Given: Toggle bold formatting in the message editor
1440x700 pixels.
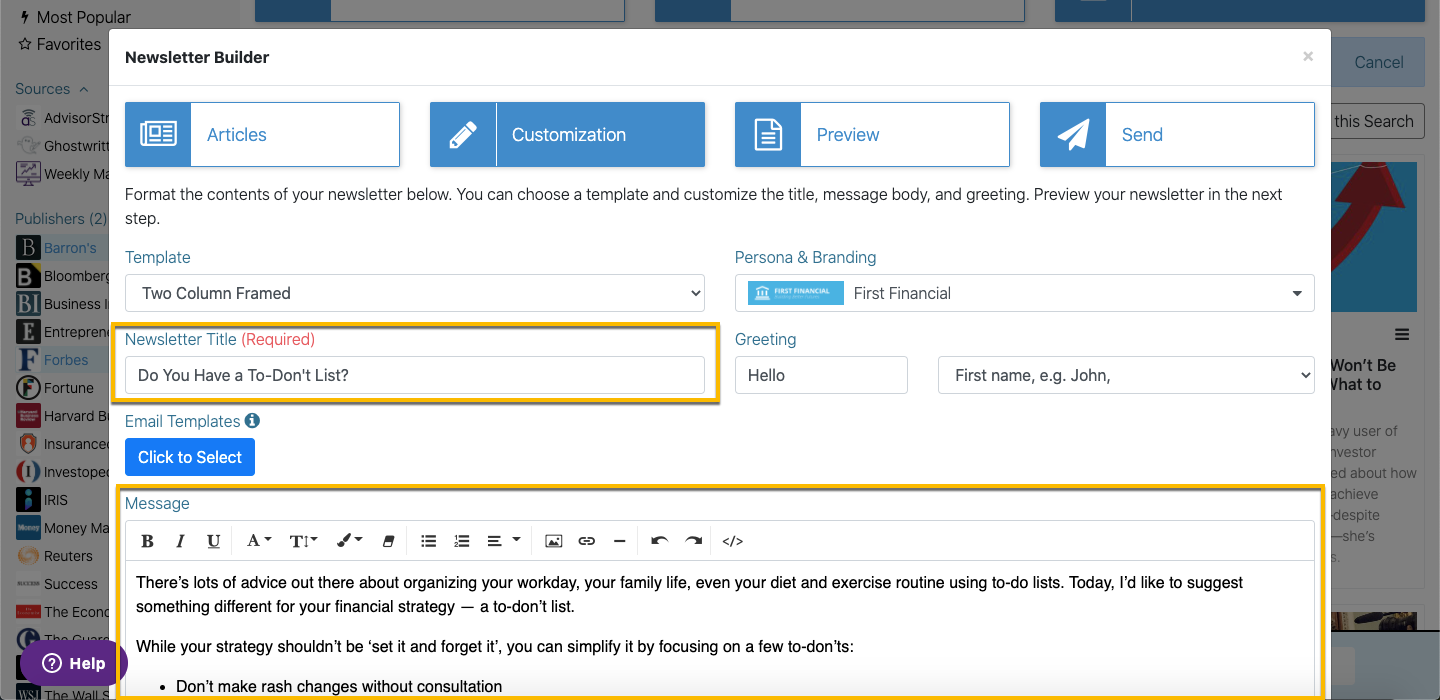Looking at the screenshot, I should point(147,541).
